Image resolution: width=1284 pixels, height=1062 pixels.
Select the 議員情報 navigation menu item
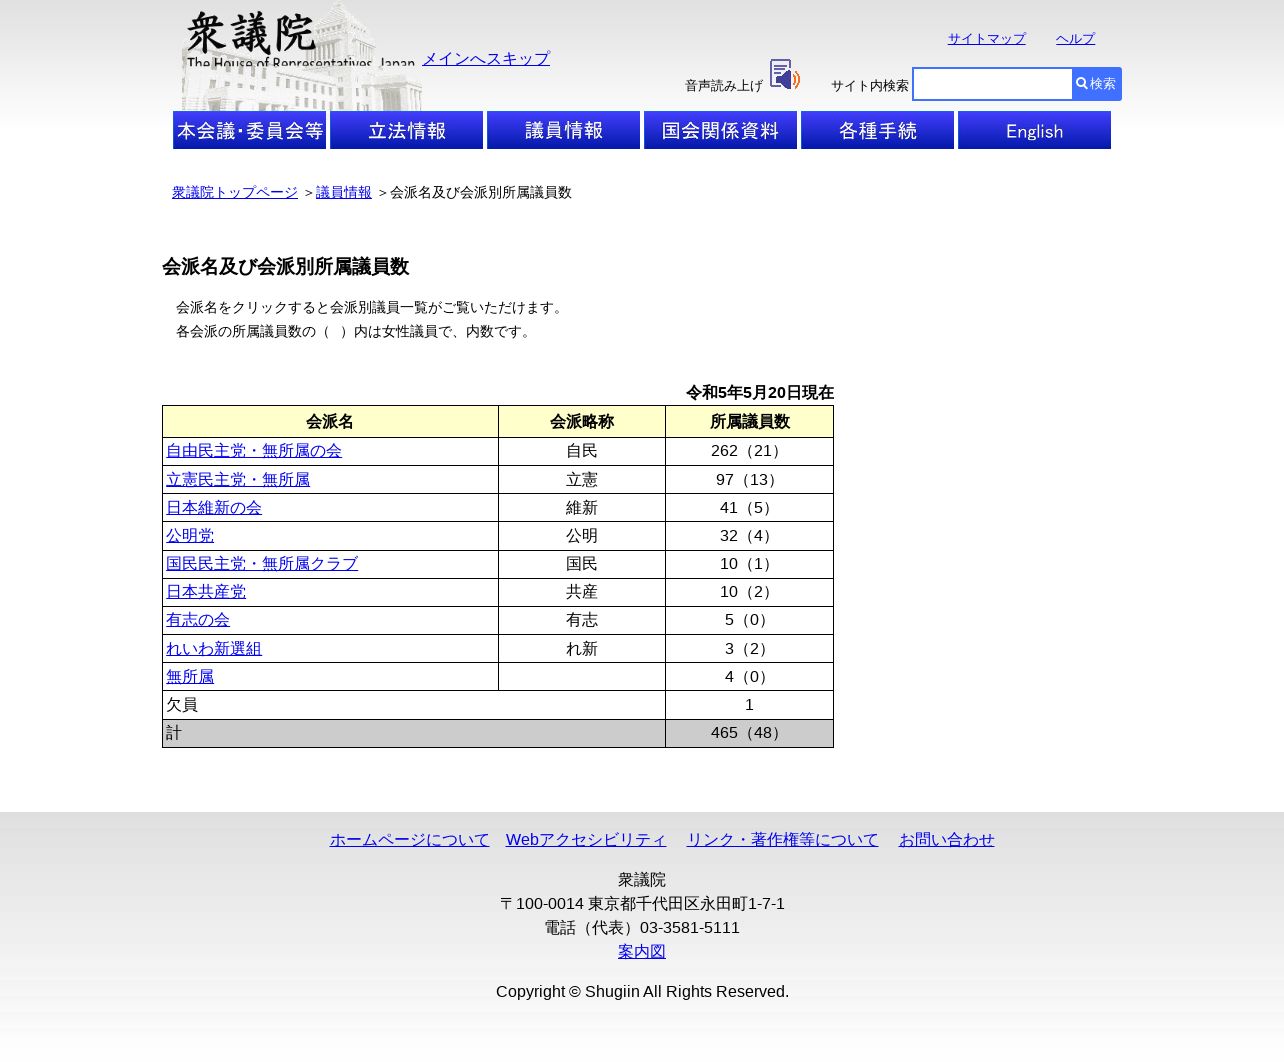coord(564,130)
